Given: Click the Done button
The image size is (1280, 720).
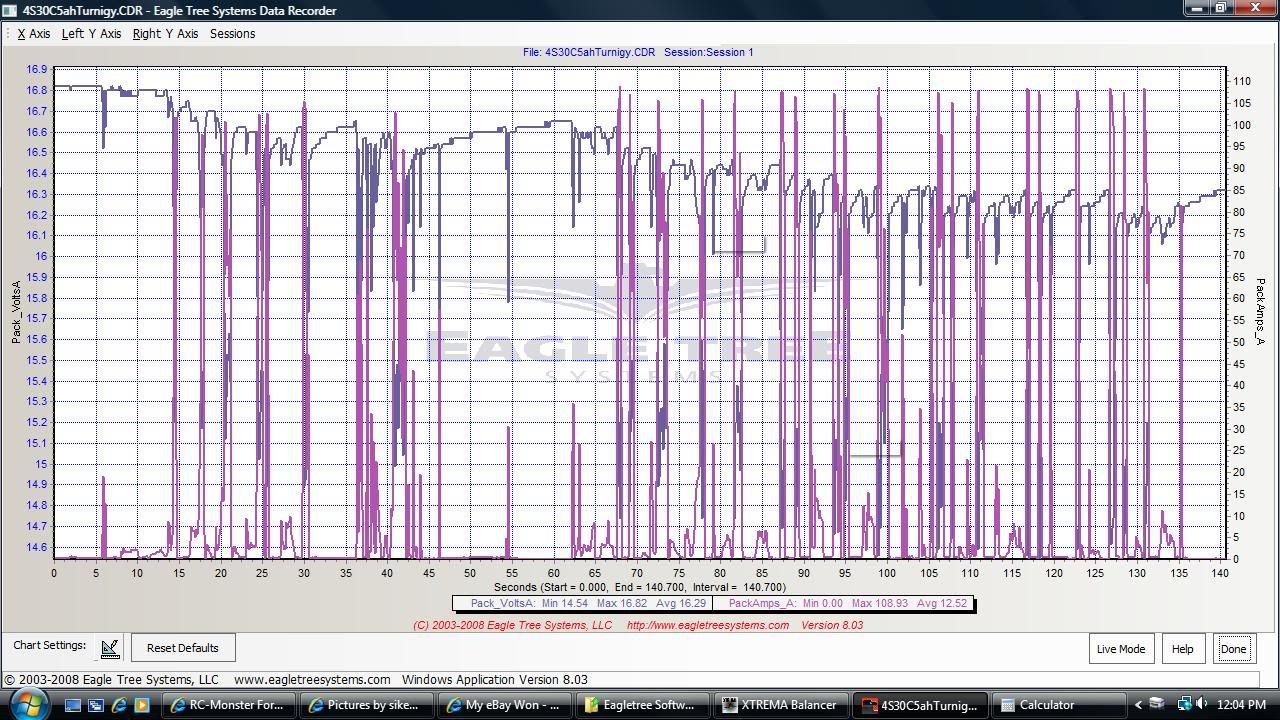Looking at the screenshot, I should [x=1233, y=648].
